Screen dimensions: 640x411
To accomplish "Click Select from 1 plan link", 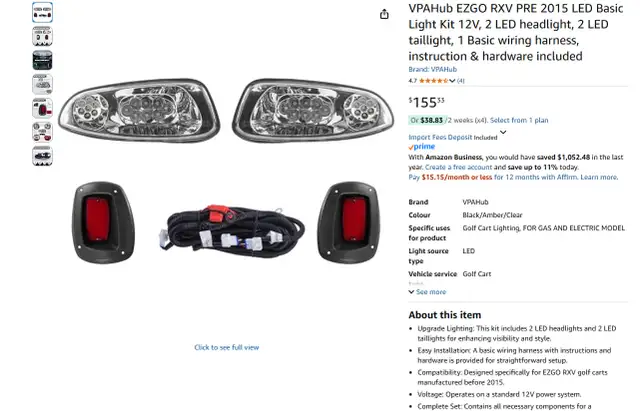I will [519, 120].
